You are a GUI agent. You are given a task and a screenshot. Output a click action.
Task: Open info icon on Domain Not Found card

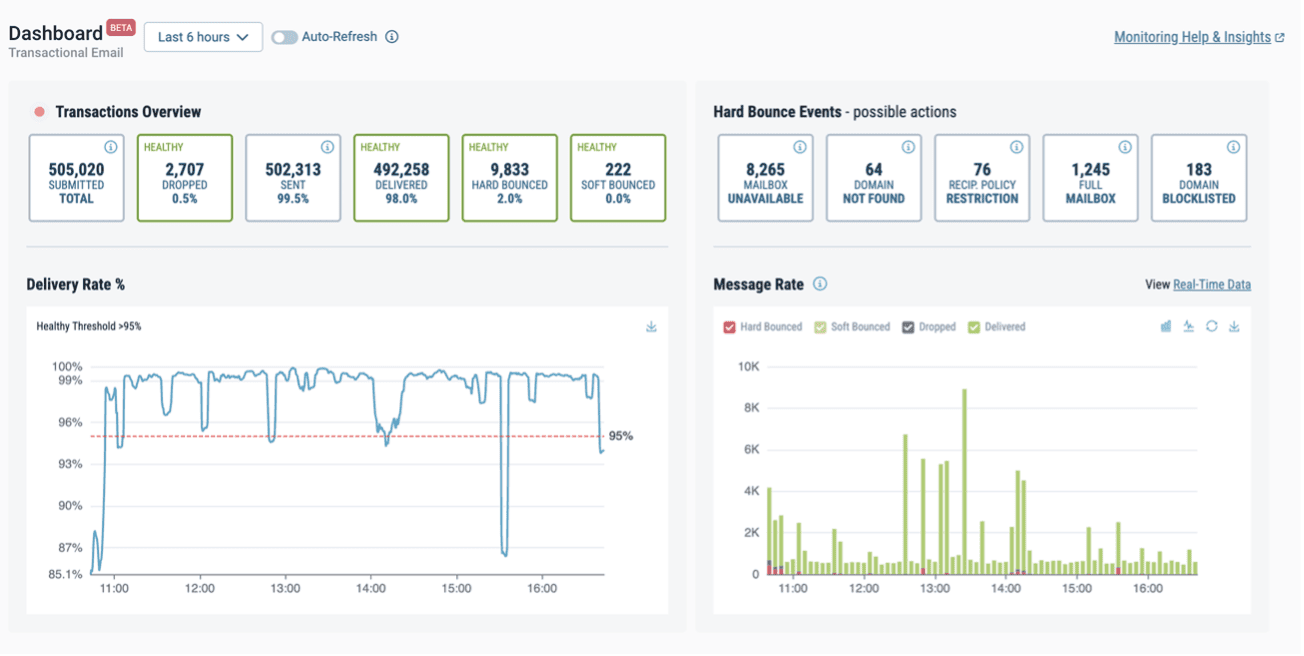(908, 147)
